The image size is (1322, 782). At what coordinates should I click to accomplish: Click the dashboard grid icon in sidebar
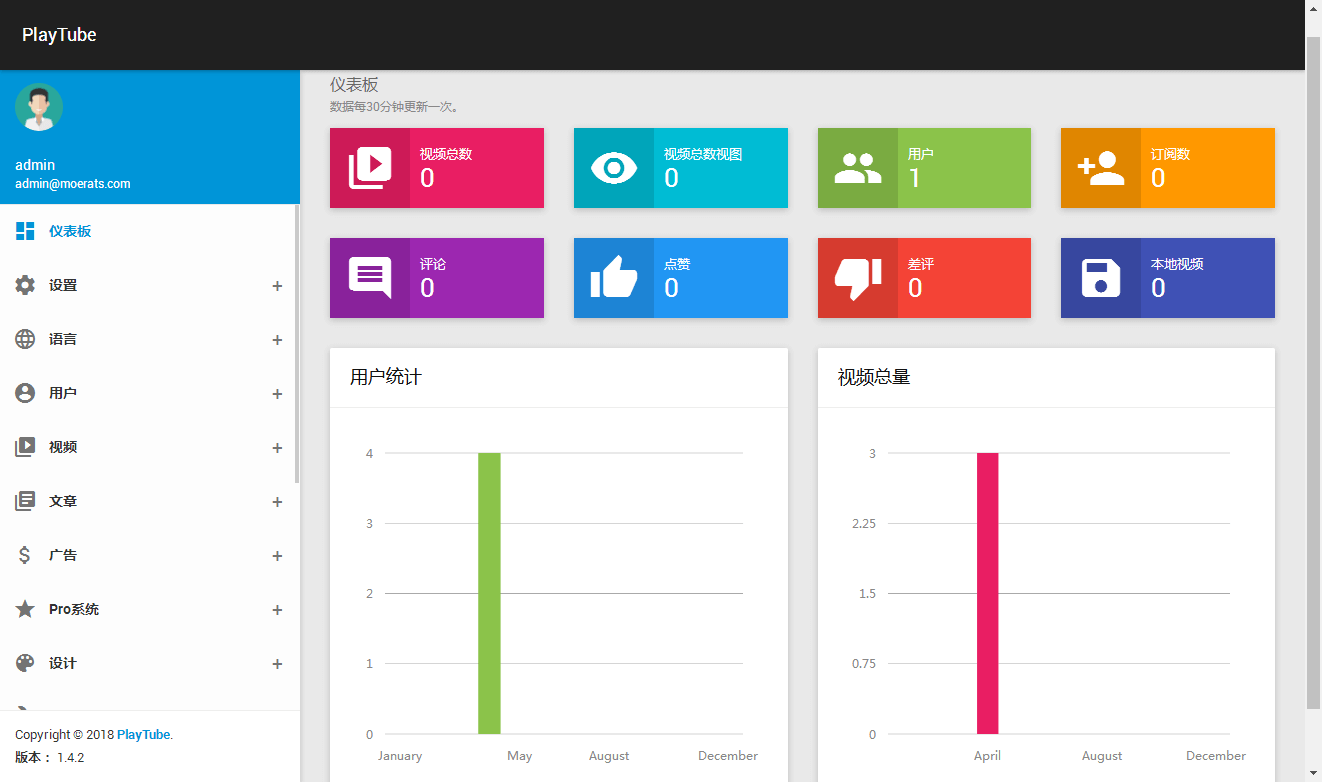(x=25, y=231)
